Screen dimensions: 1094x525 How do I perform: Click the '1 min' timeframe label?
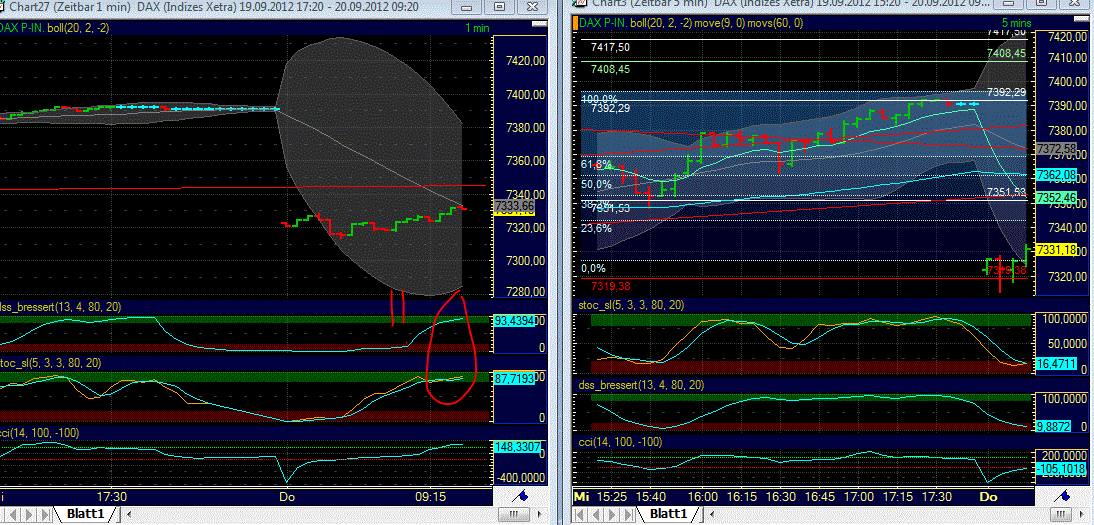pyautogui.click(x=477, y=28)
